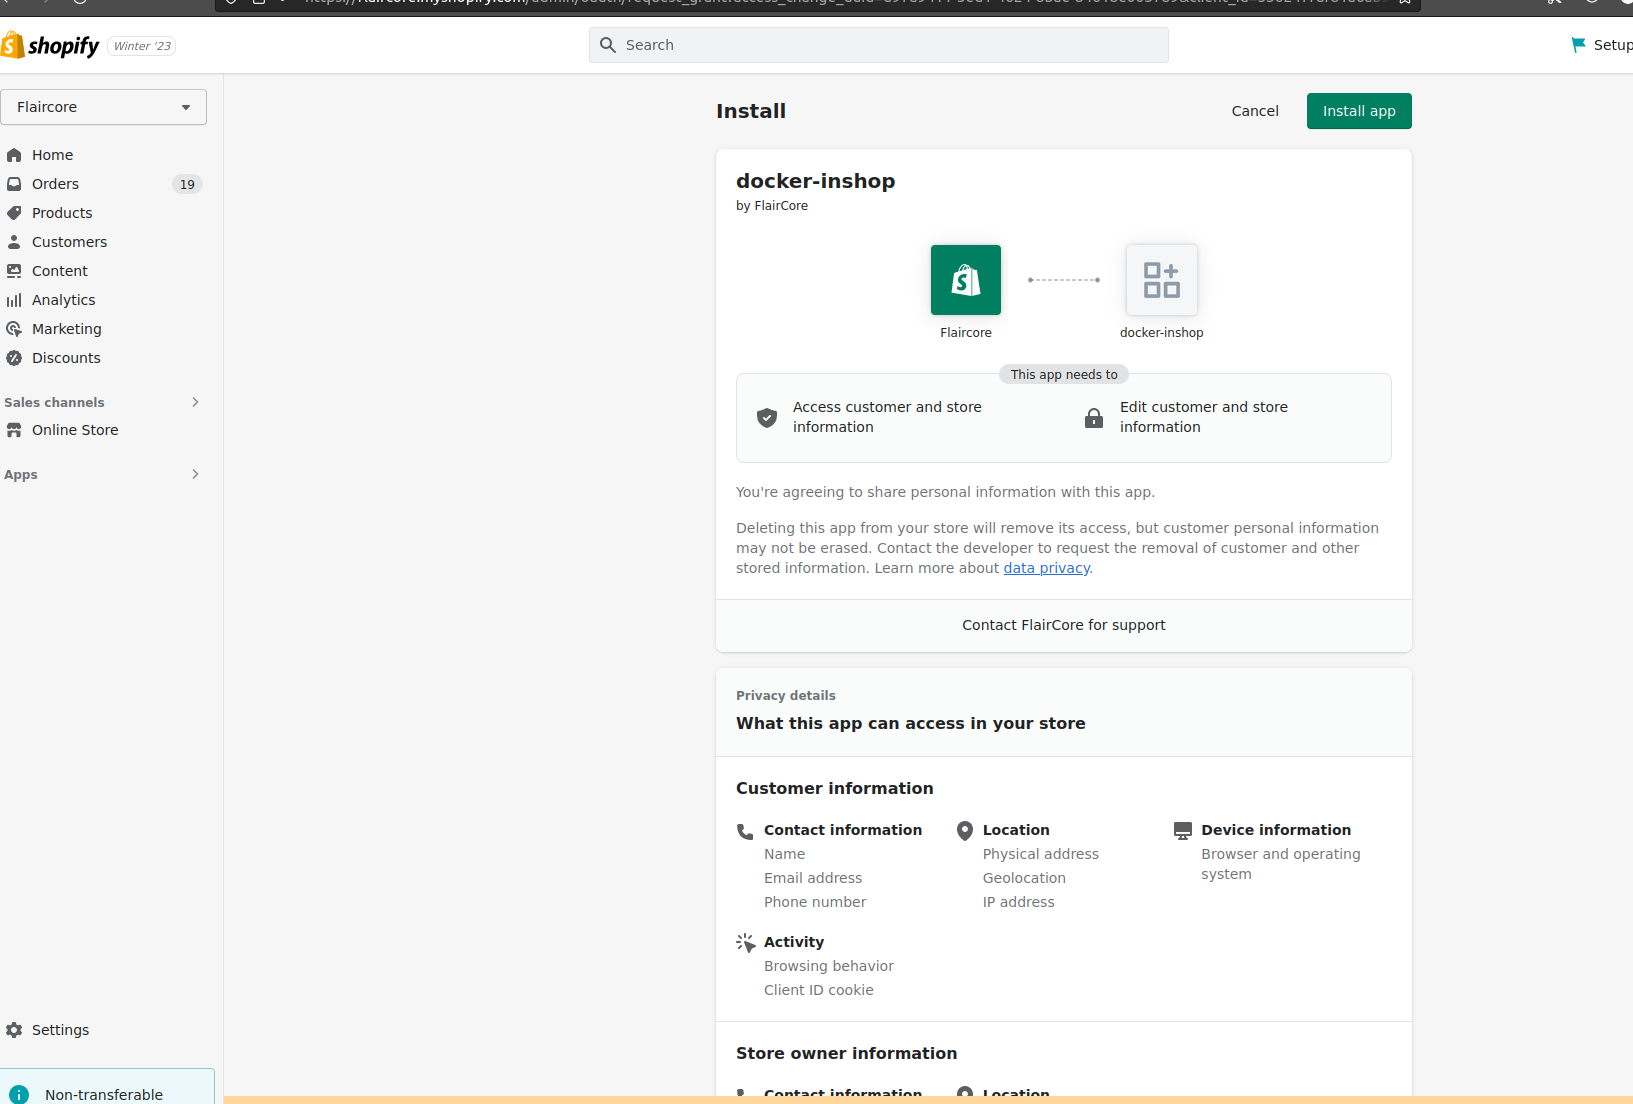Click the docker-inshop app grid icon
The height and width of the screenshot is (1104, 1633).
click(1161, 280)
